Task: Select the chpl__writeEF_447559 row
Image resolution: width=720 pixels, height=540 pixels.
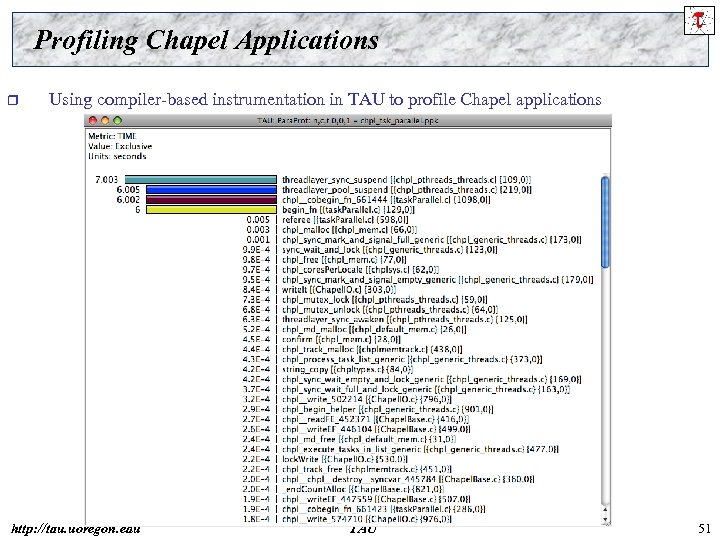Action: (x=376, y=499)
